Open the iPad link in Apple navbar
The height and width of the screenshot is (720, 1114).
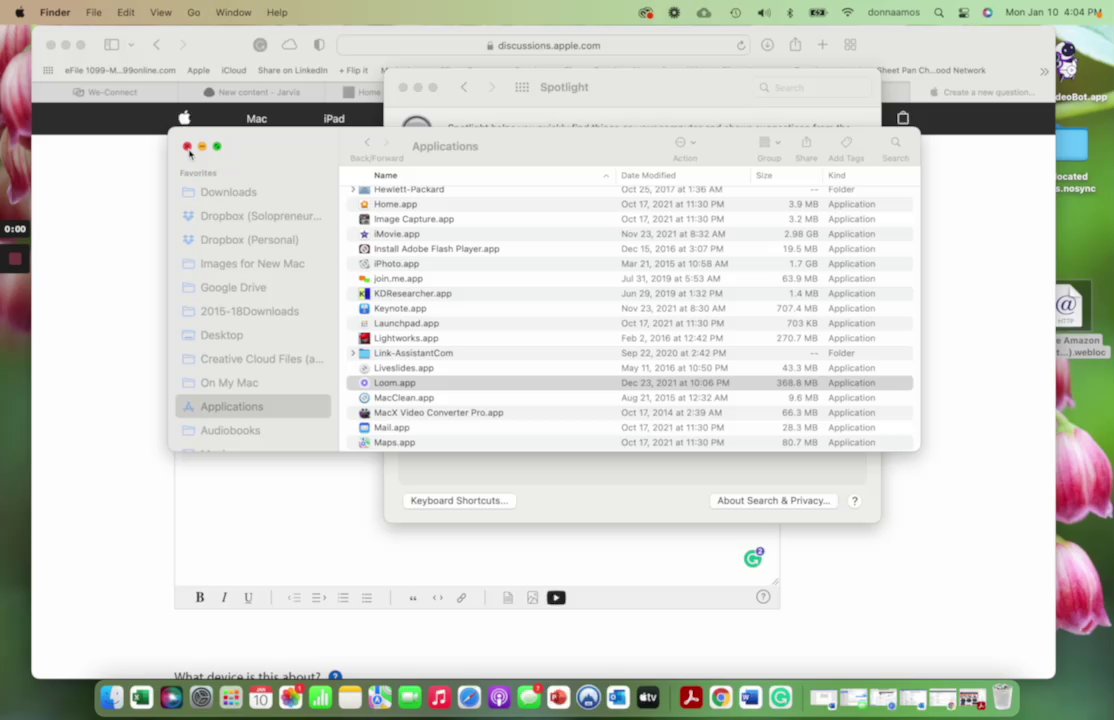[334, 119]
